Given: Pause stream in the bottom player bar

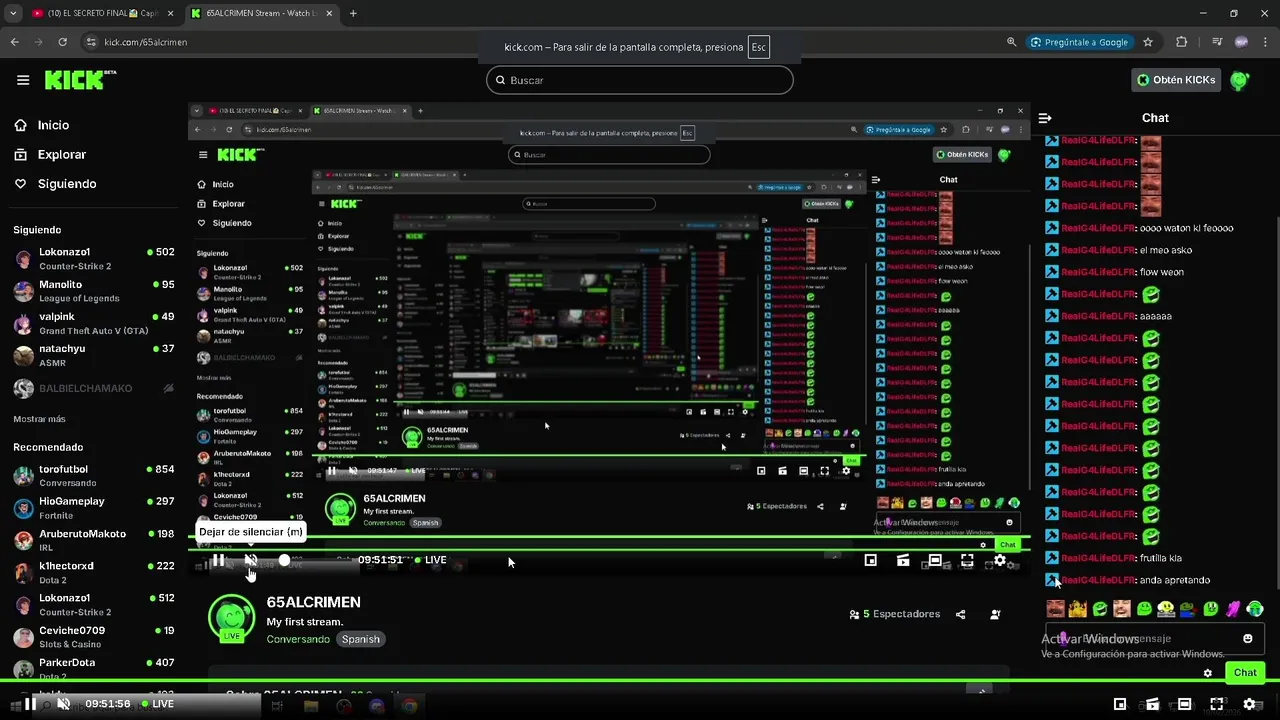Looking at the screenshot, I should 31,704.
